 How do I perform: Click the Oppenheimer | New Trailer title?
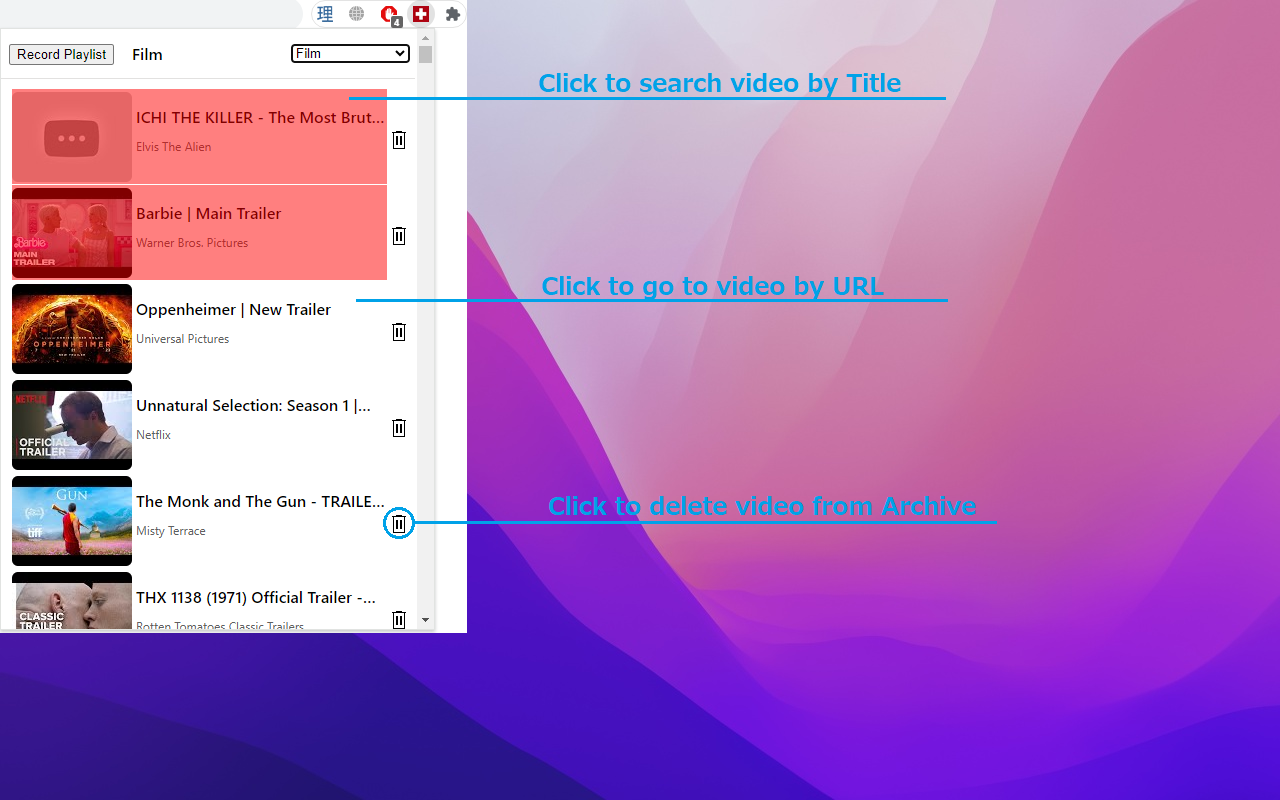click(x=233, y=310)
